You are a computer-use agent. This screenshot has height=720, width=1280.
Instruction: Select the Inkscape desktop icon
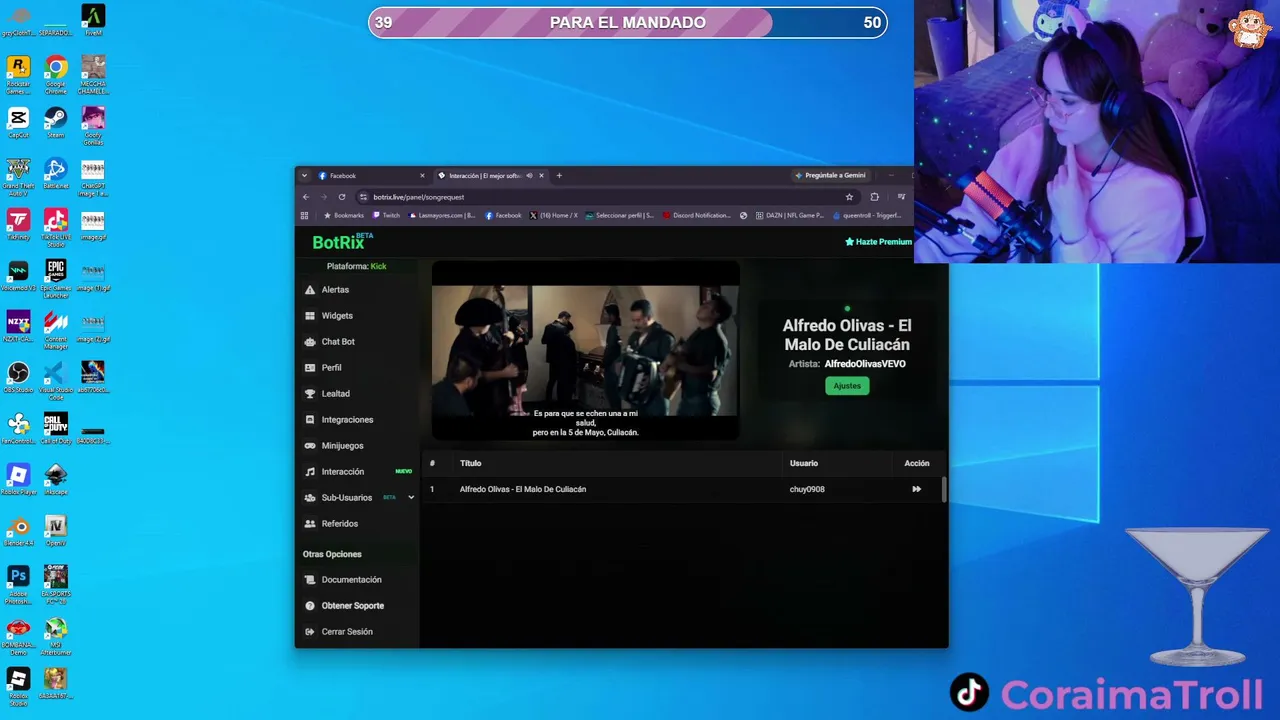(56, 480)
